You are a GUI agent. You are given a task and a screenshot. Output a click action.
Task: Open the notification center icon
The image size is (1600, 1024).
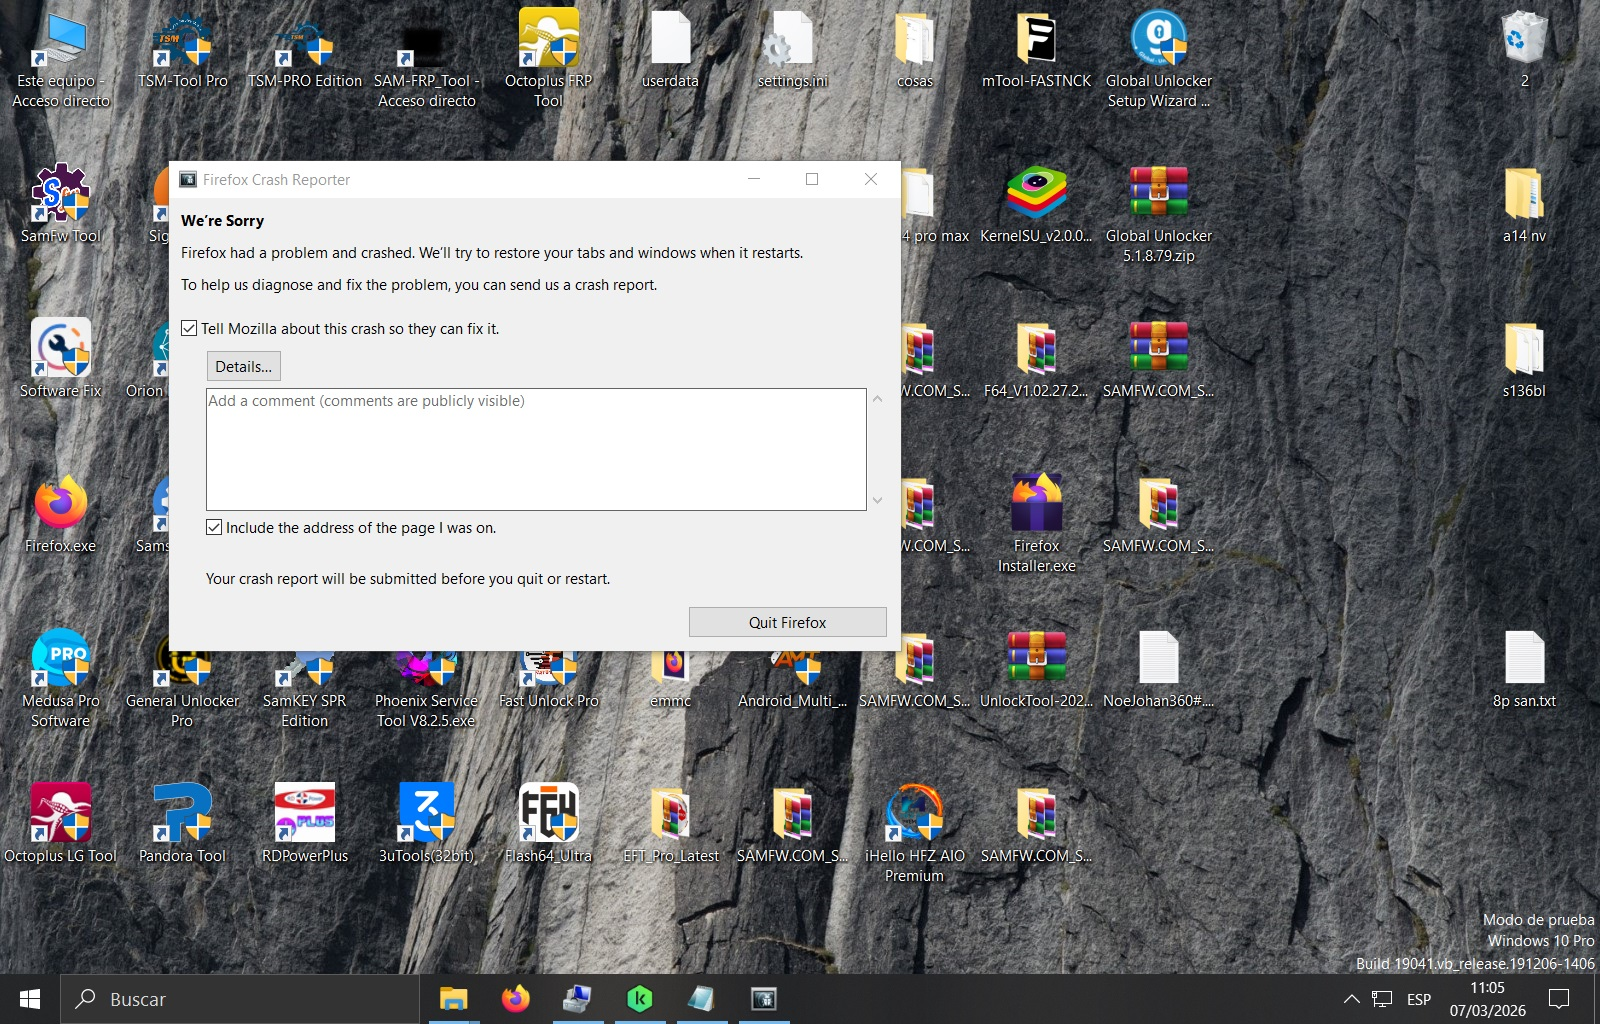1559,999
